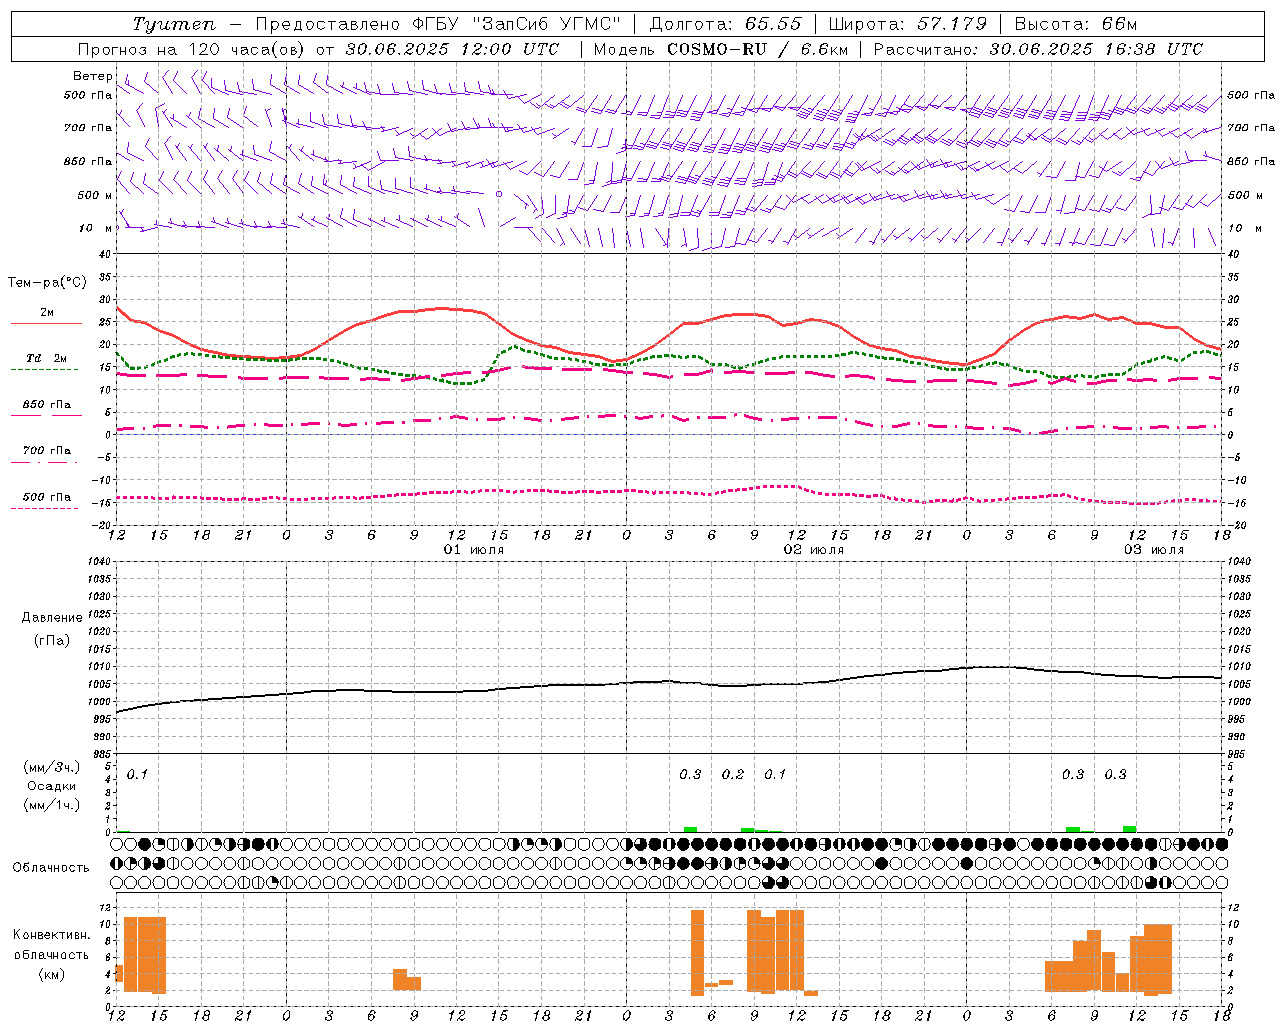Click the "Тем-ра(°C)" temperature label
The height and width of the screenshot is (1024, 1280).
click(x=47, y=283)
